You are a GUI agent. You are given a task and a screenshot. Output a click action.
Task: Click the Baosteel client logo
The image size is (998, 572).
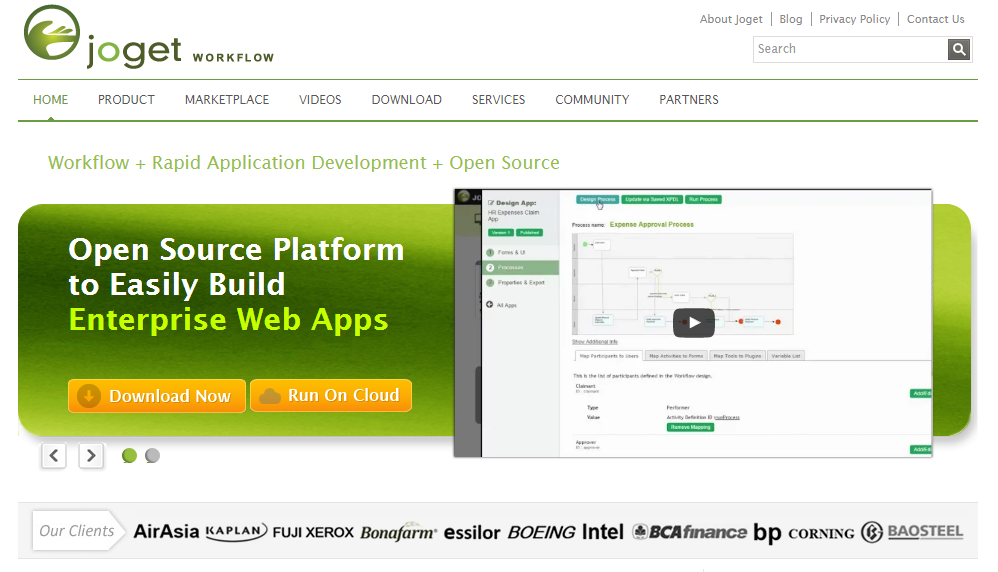coord(912,532)
